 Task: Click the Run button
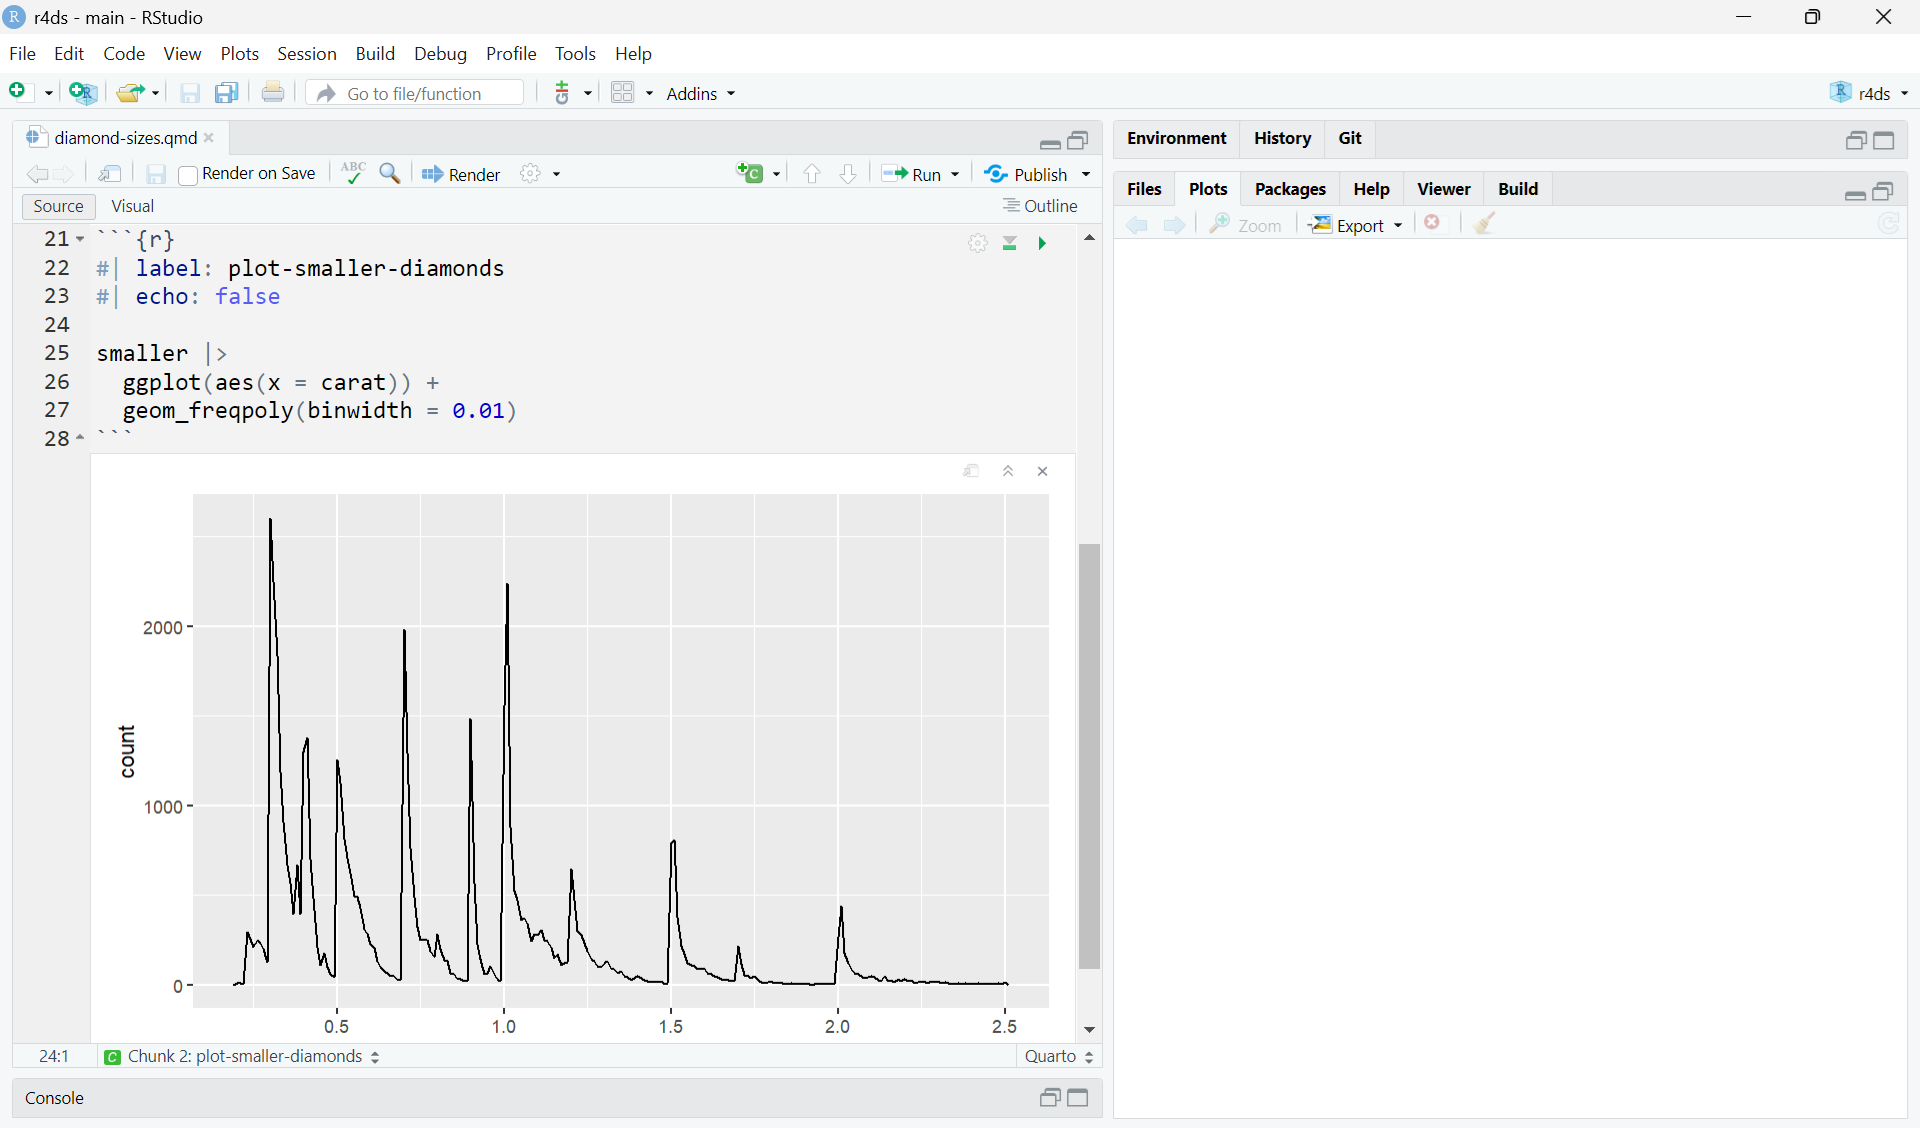912,174
